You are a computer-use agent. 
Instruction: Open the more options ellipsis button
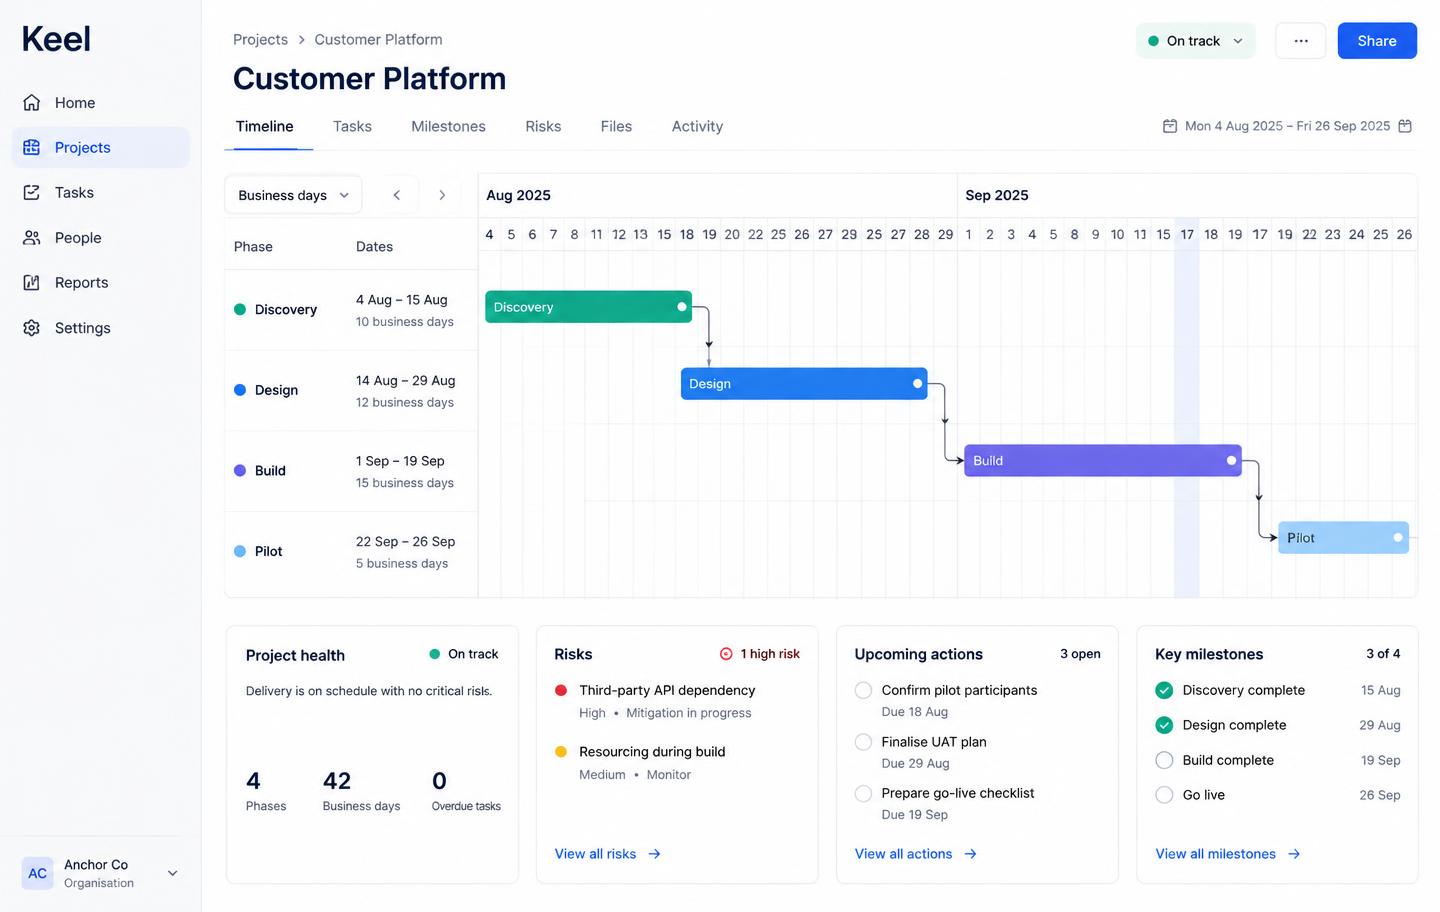pyautogui.click(x=1300, y=41)
